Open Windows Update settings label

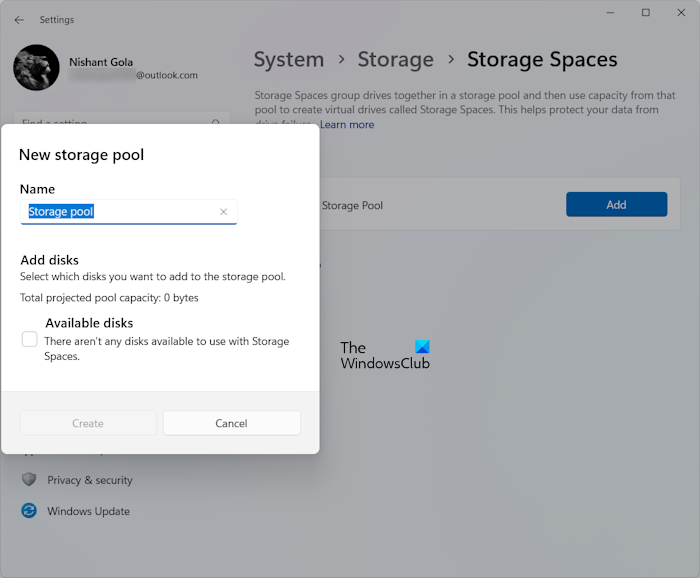tap(89, 511)
